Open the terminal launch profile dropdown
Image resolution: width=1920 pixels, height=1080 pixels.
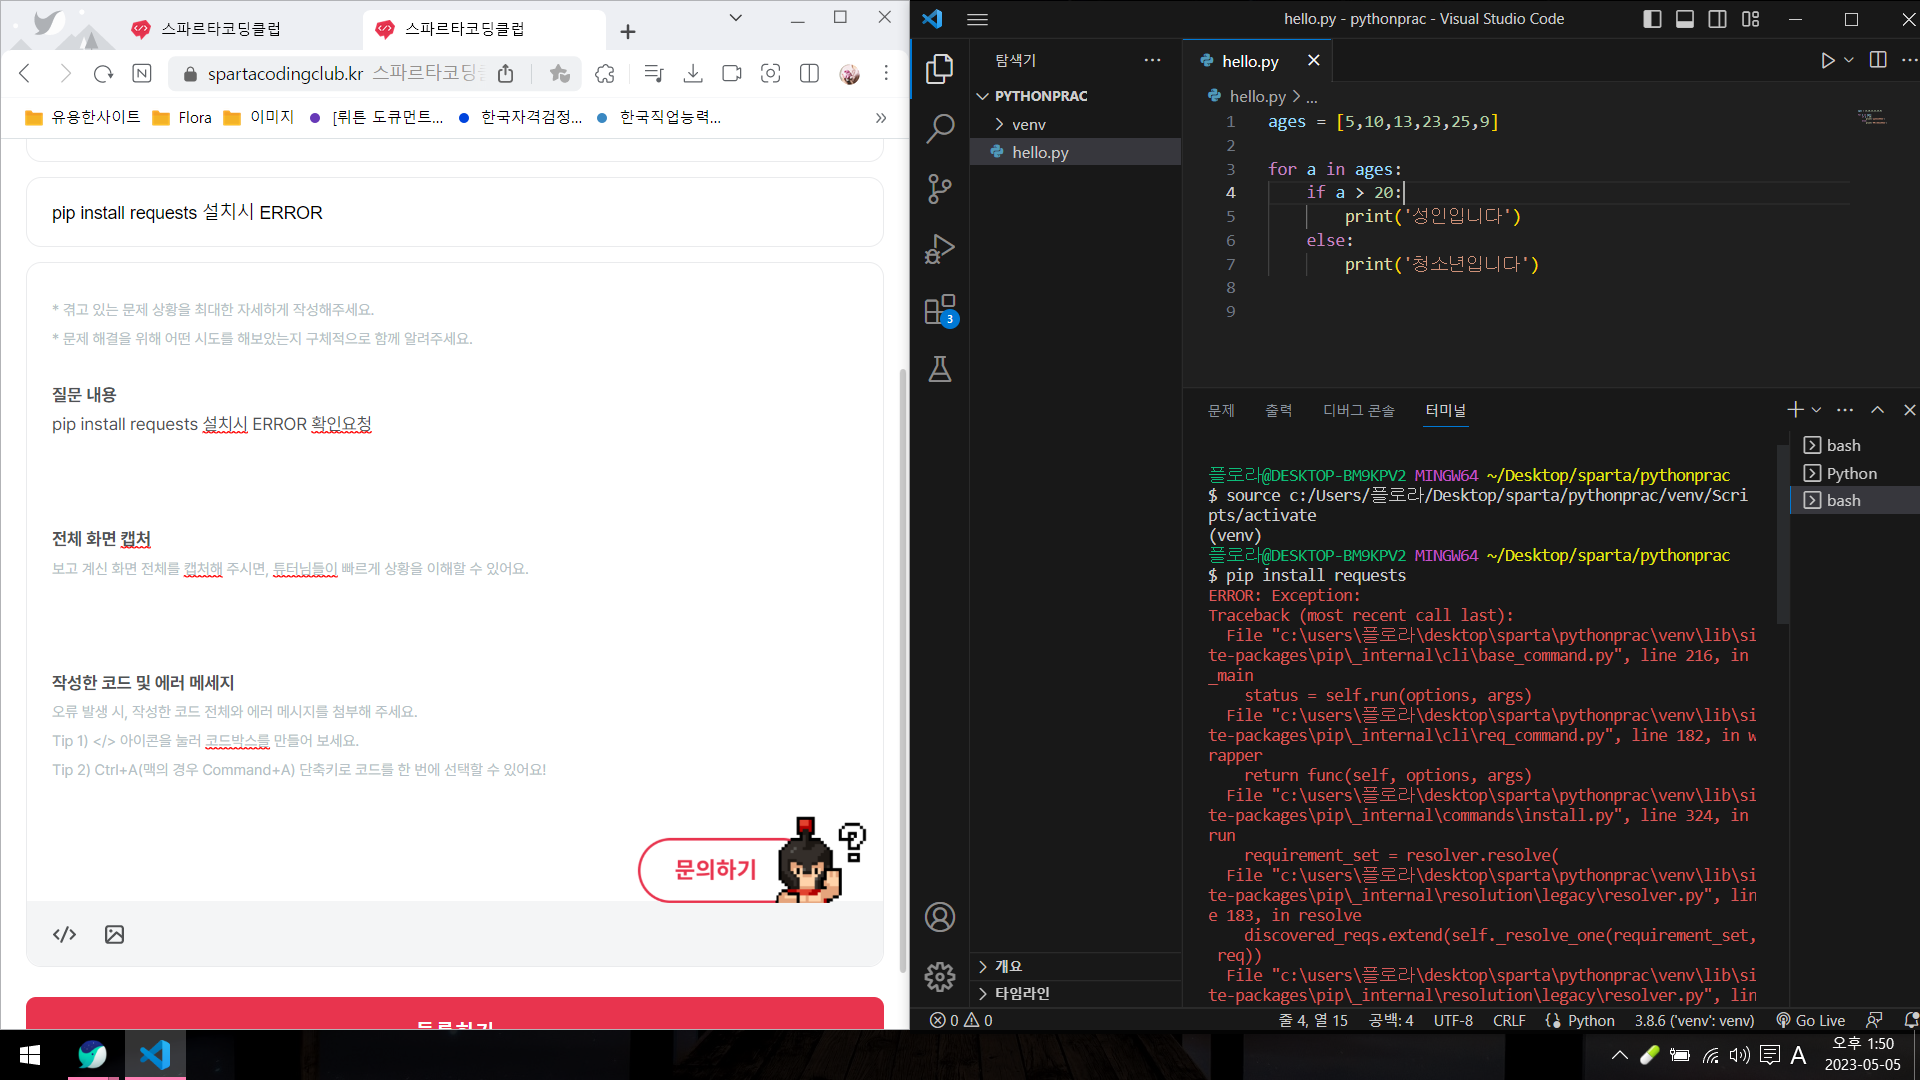click(1817, 410)
